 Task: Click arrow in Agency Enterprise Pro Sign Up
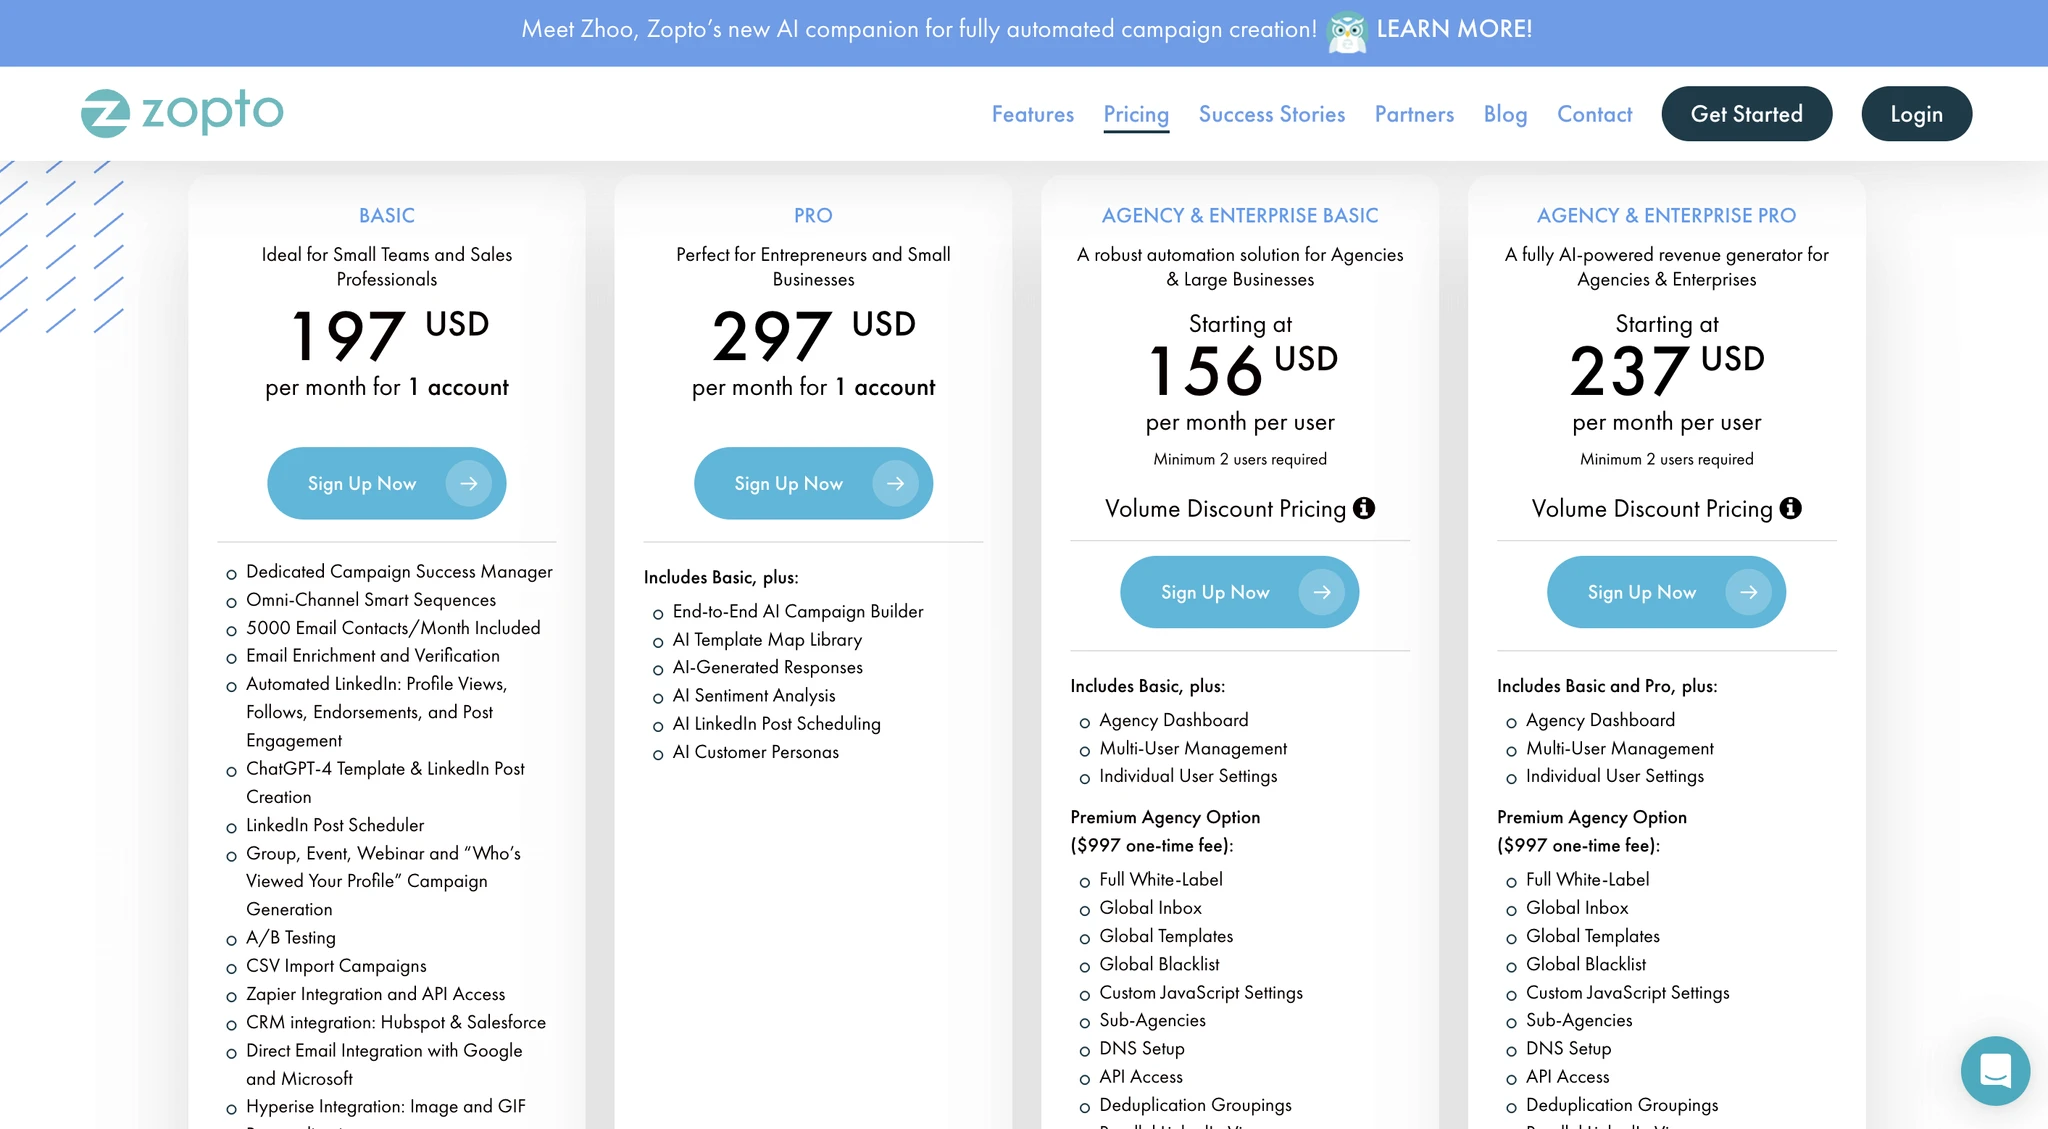(x=1748, y=592)
